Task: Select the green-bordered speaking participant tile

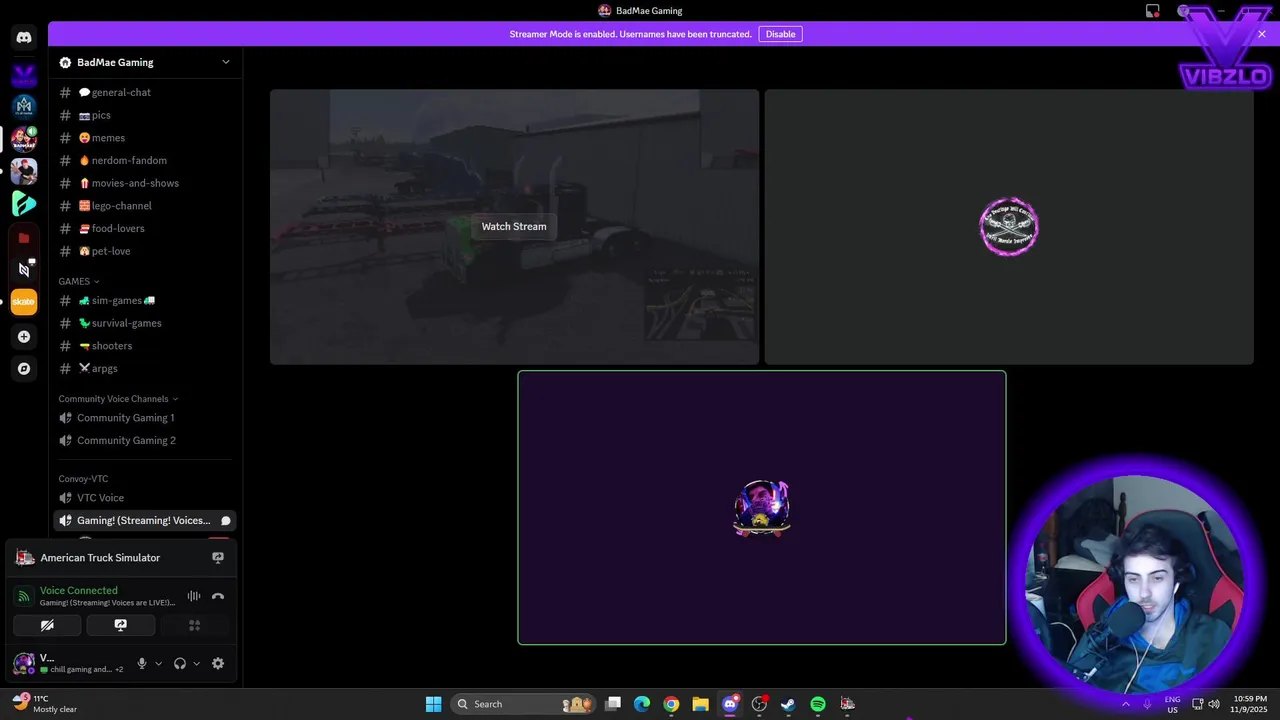Action: tap(762, 508)
